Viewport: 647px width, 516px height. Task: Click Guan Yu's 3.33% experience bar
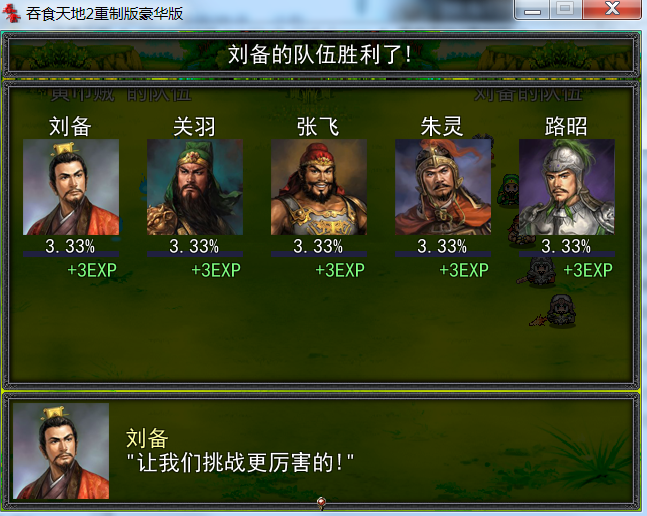coord(195,254)
